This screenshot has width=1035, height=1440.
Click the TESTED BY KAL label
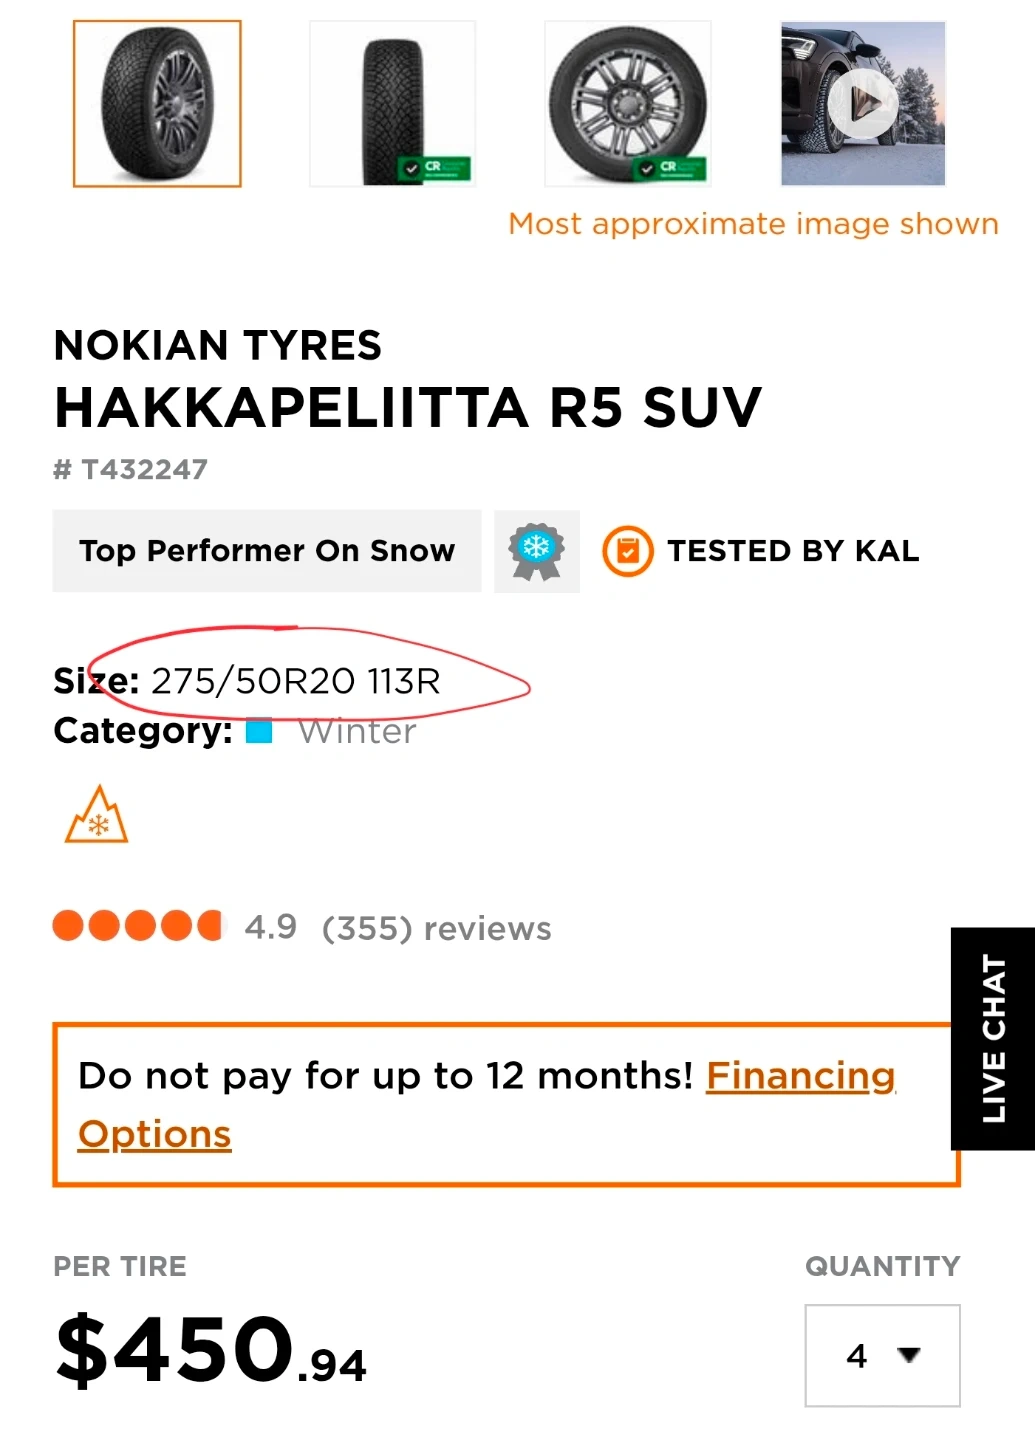tap(793, 551)
